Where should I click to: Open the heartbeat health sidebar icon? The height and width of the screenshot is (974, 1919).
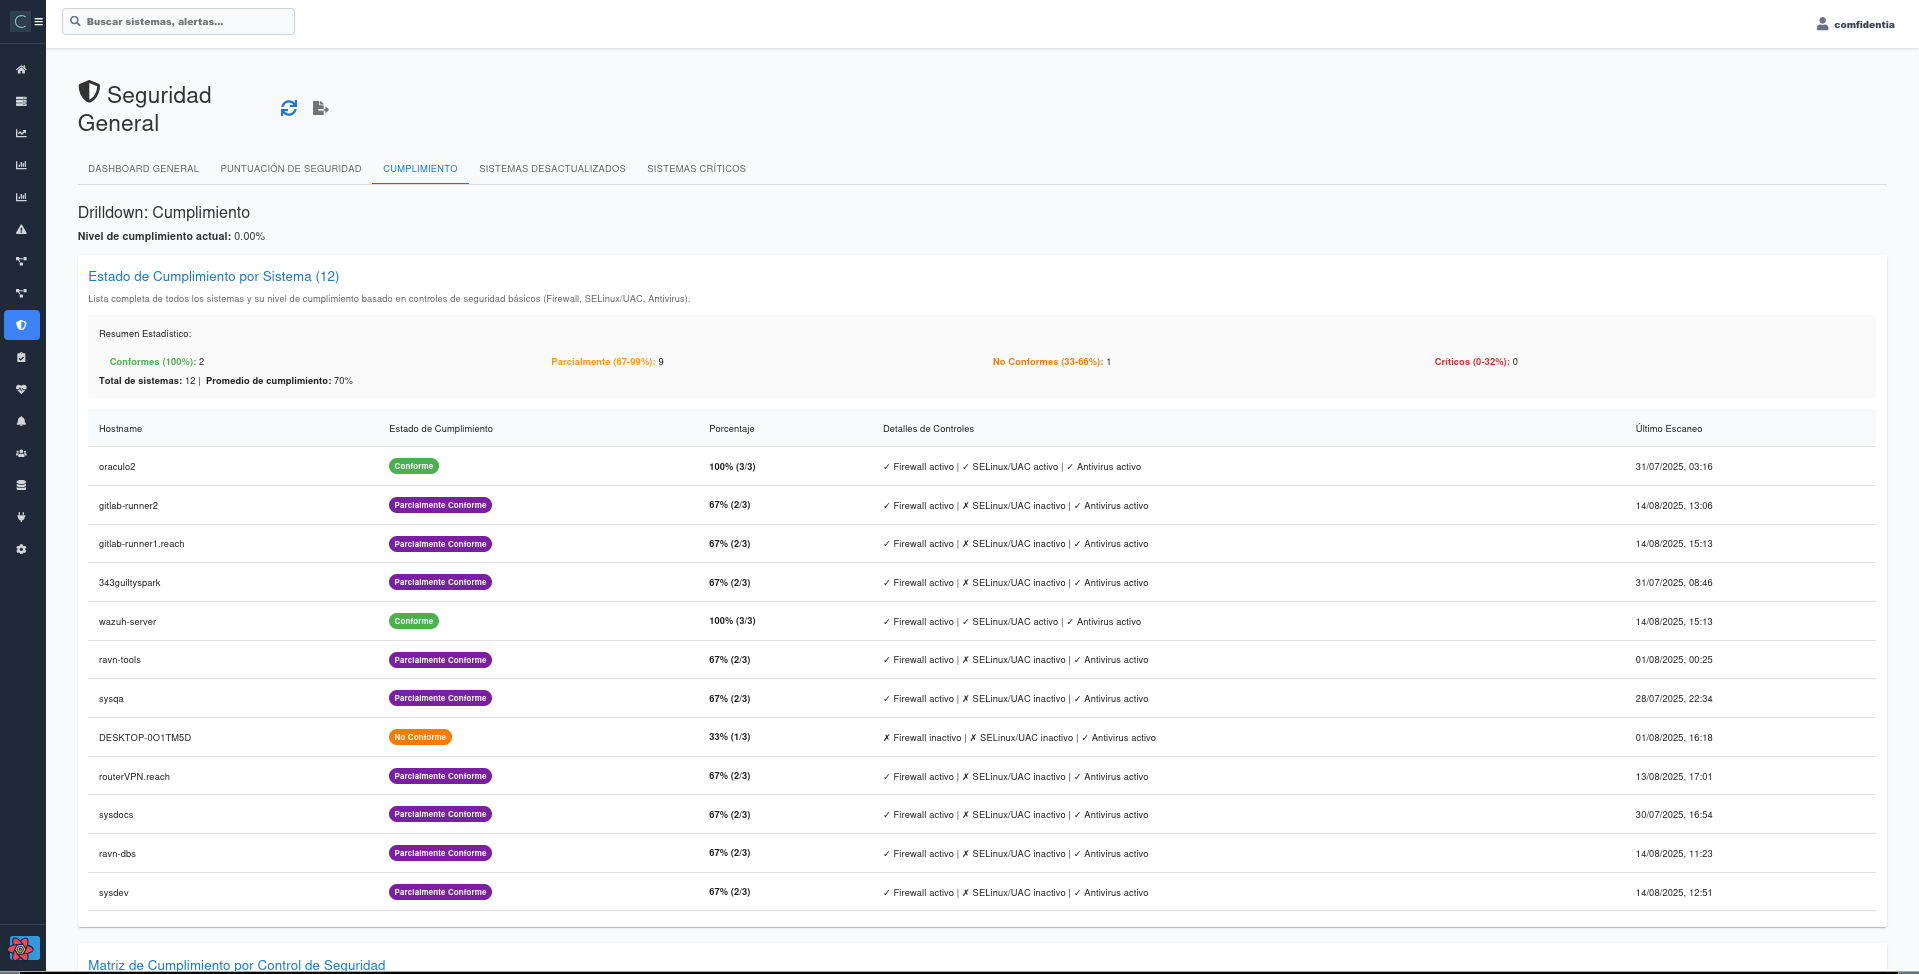[x=21, y=390]
